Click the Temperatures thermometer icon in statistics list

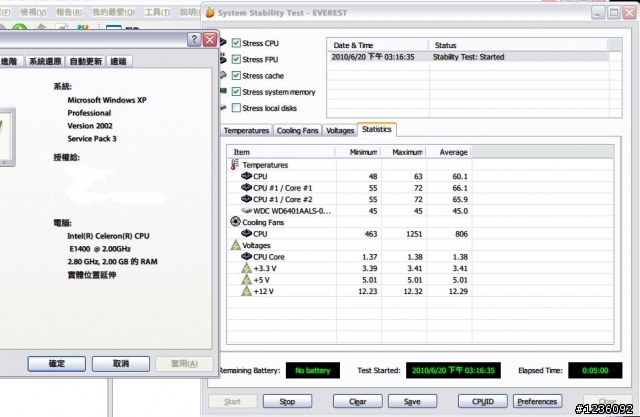click(235, 164)
